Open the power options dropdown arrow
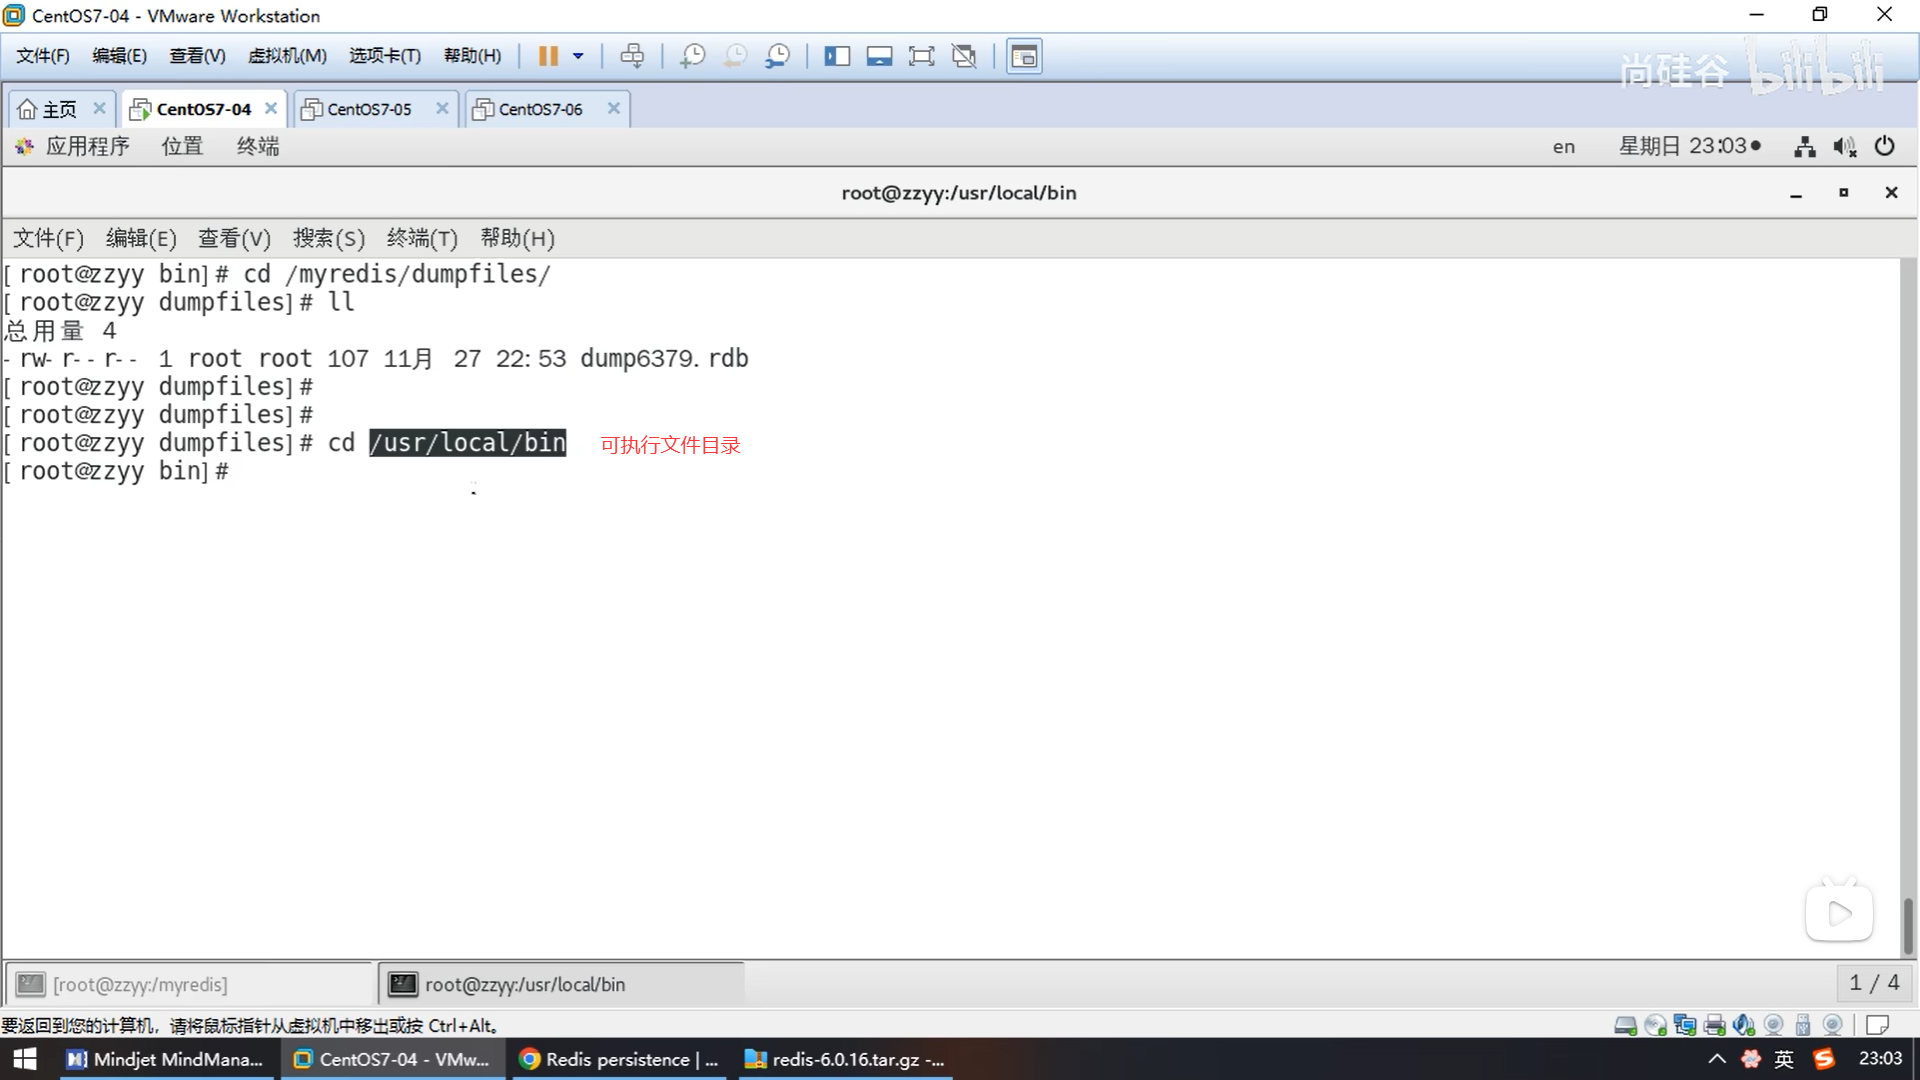 coord(578,56)
